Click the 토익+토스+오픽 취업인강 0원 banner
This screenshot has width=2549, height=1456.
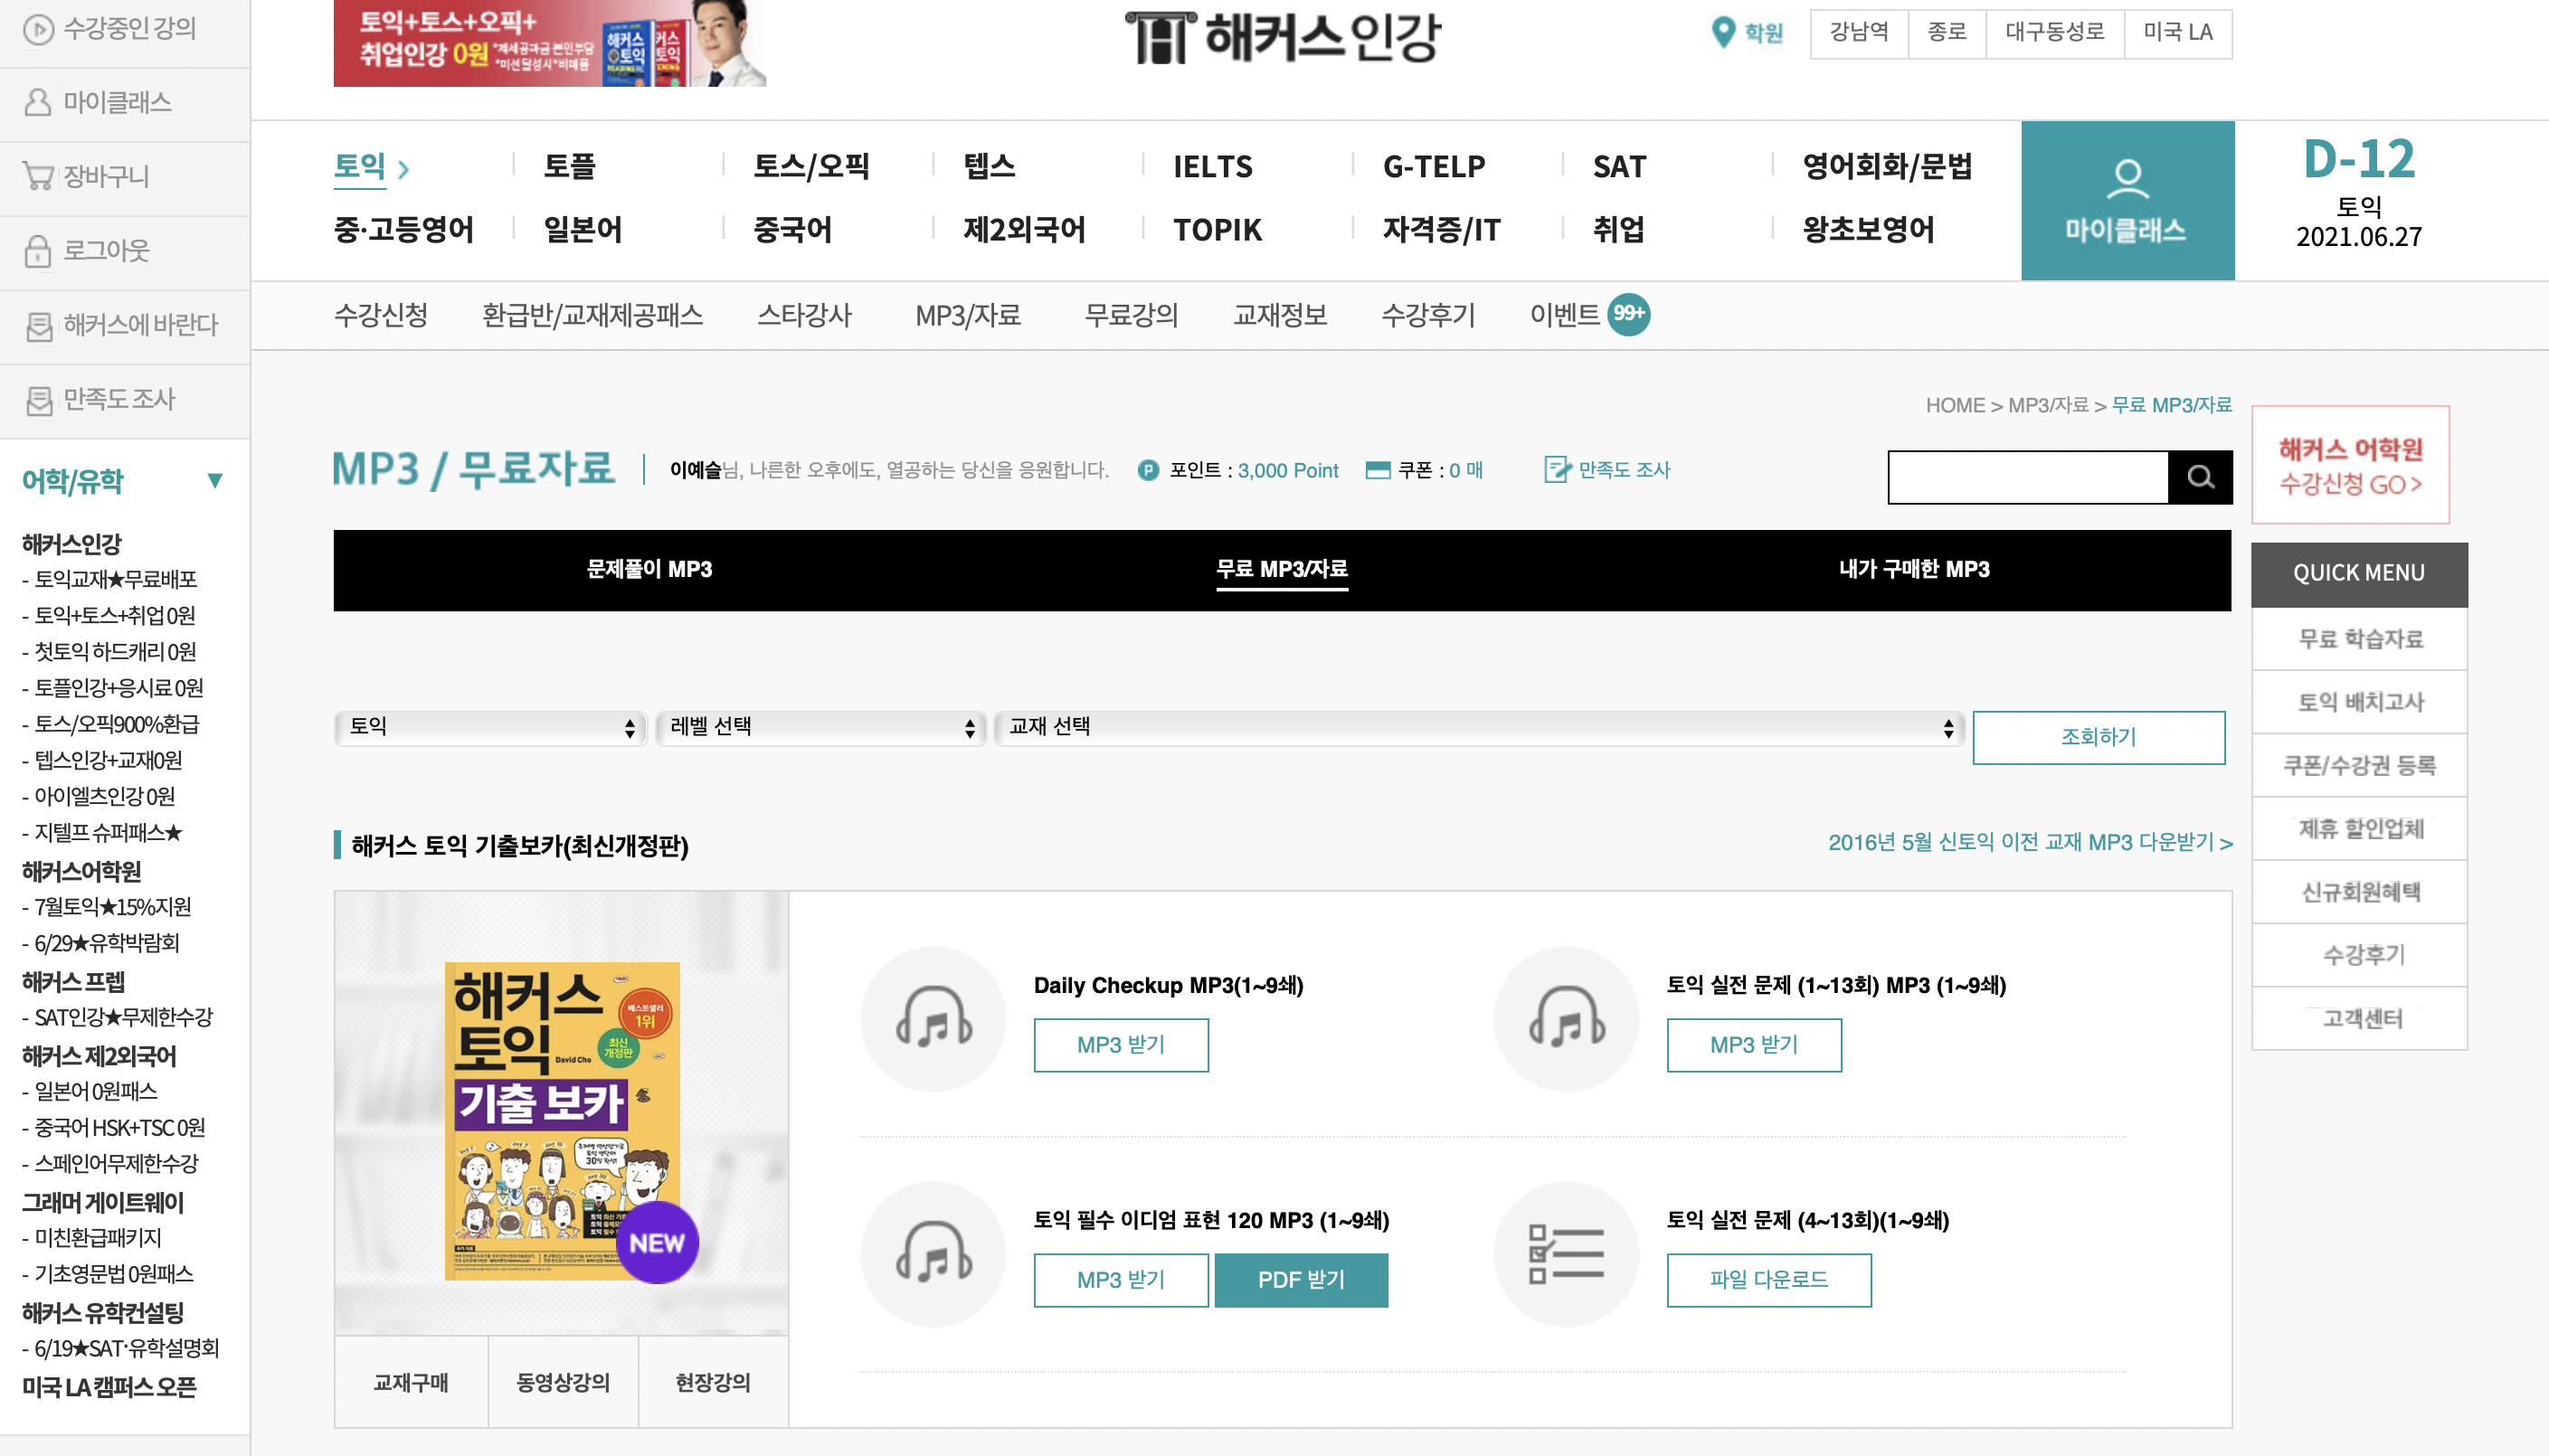point(550,43)
